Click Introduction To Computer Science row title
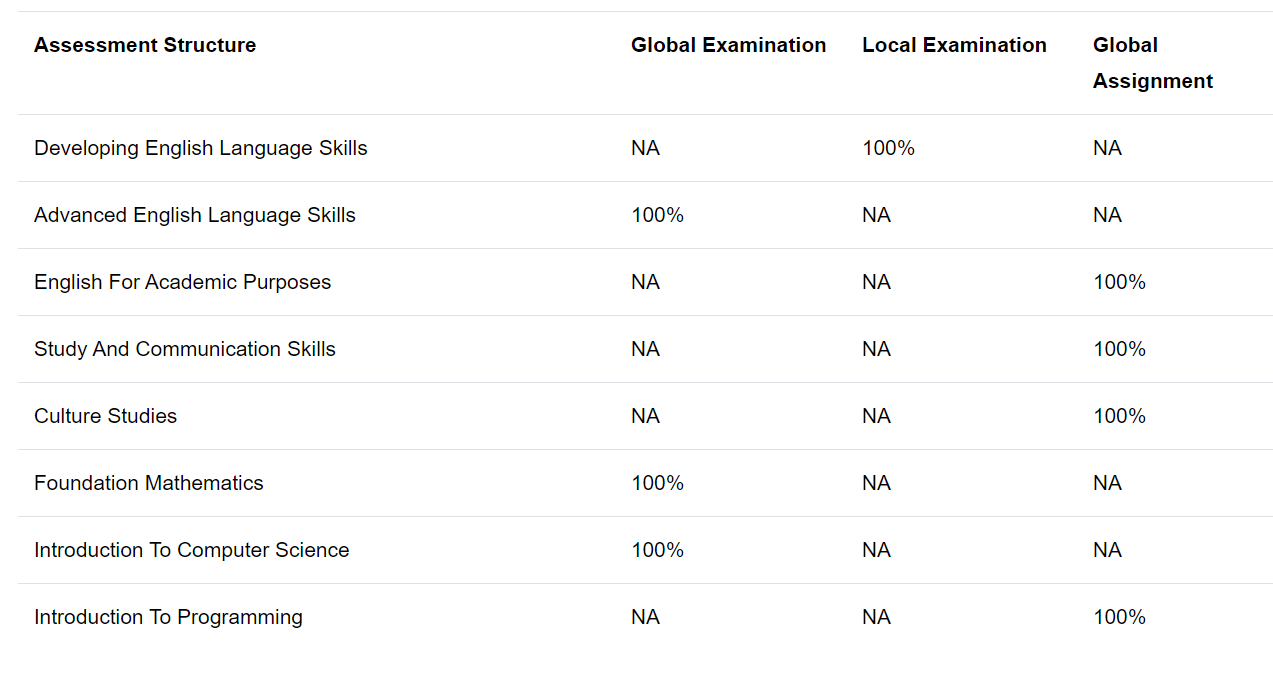 click(192, 550)
